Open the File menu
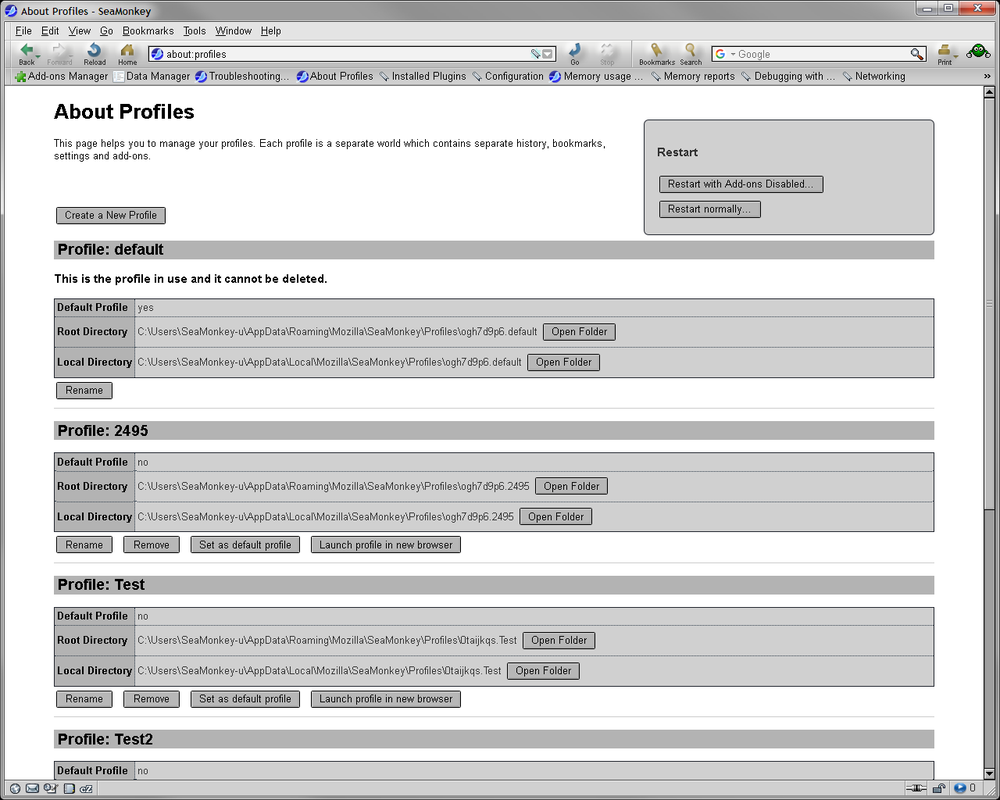 (x=23, y=31)
